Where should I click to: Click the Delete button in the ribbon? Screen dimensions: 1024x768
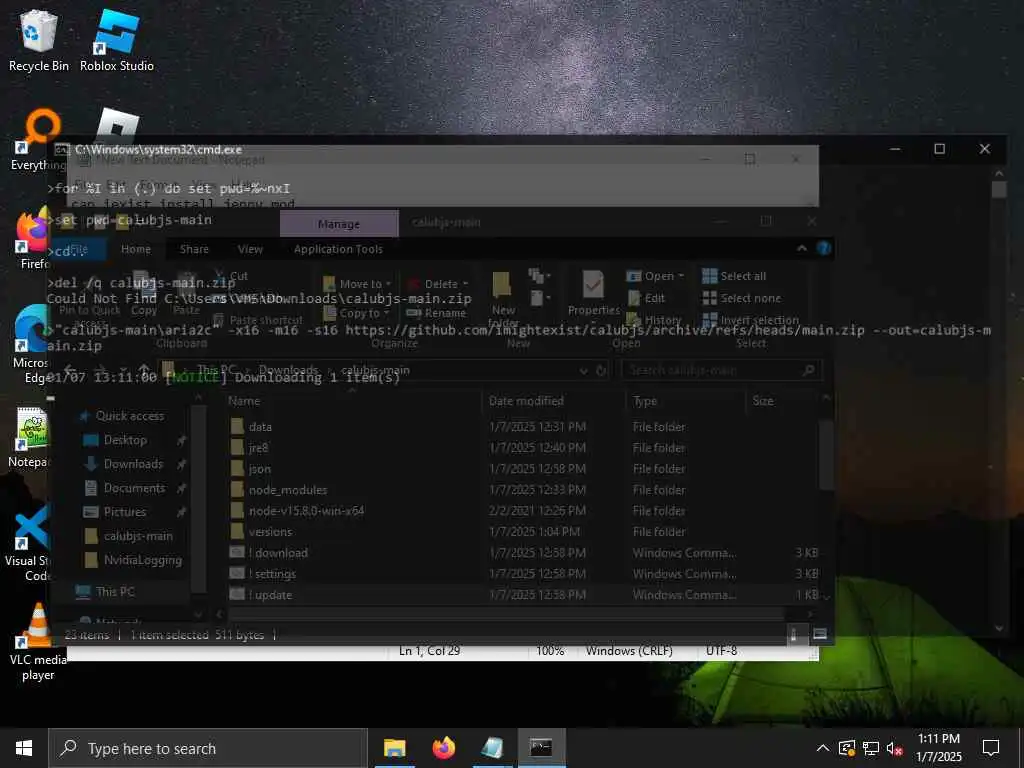coord(438,284)
